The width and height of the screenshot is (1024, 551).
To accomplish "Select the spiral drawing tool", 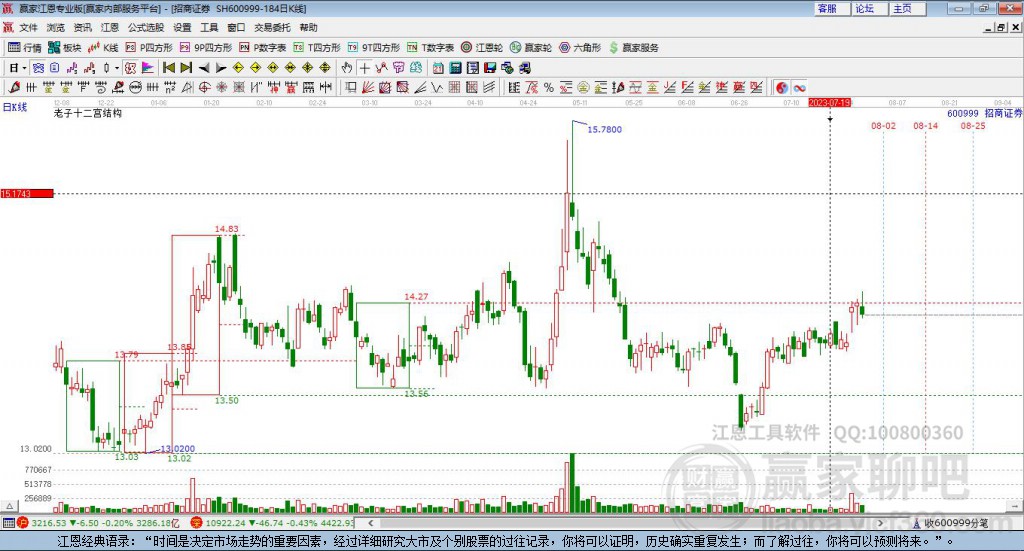I will tap(101, 87).
